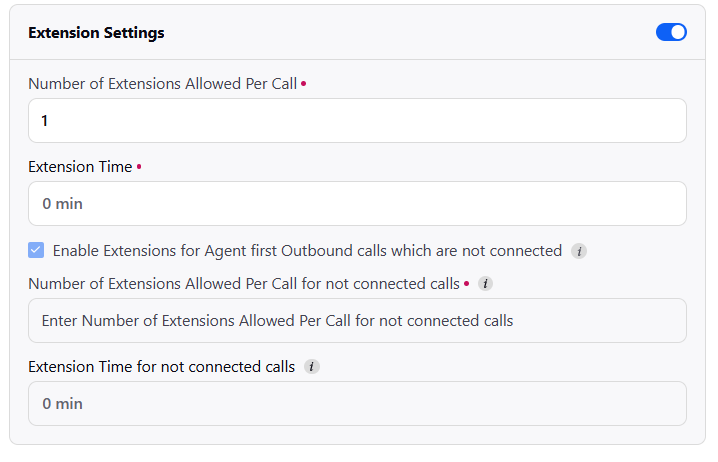Click the Extension Time for not connected calls label
Viewport: 718px width, 462px height.
(162, 367)
